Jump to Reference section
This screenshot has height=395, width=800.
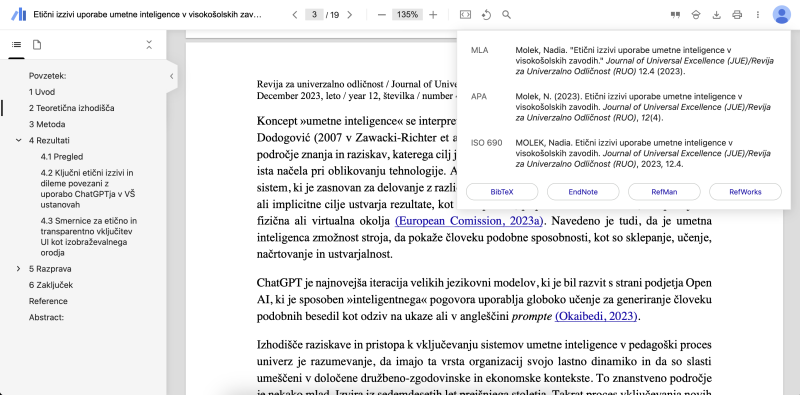48,301
